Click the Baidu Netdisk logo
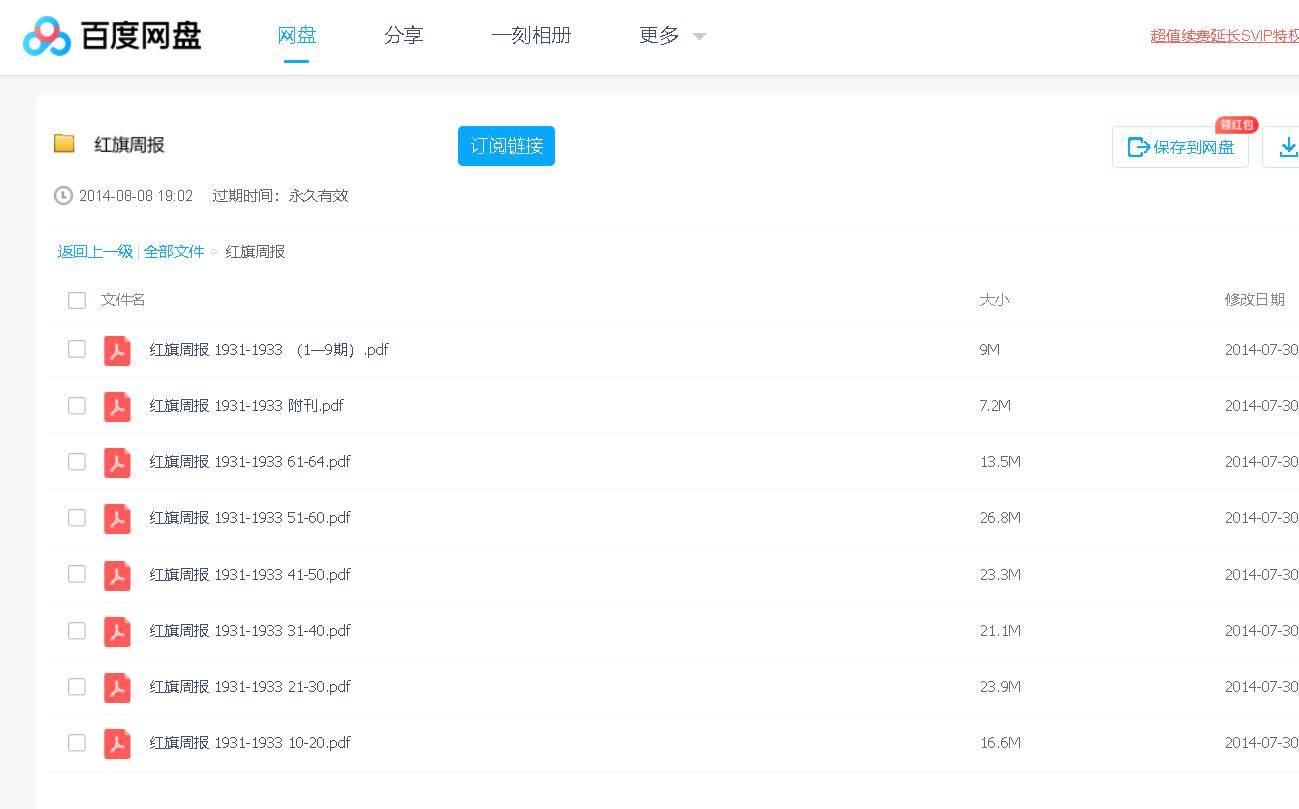This screenshot has width=1299, height=809. coord(112,36)
